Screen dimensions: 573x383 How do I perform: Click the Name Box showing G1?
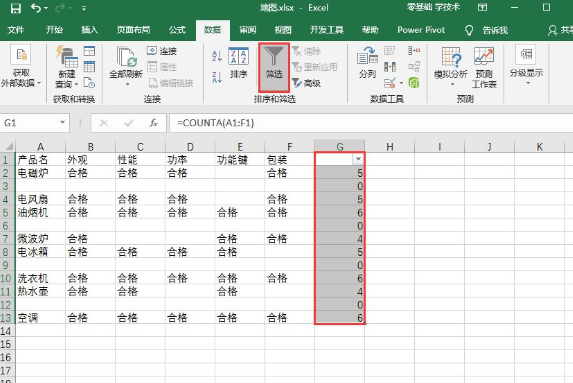29,123
